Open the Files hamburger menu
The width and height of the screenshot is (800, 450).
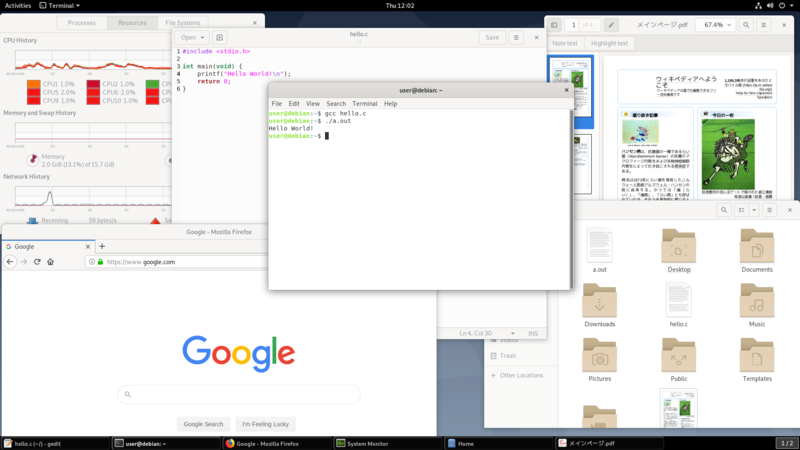[769, 210]
